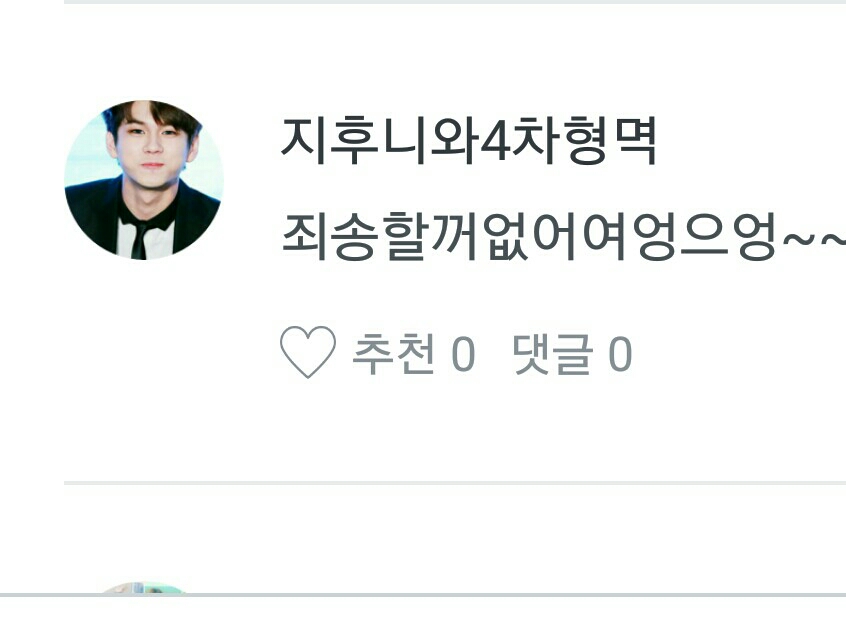Screen dimensions: 846x635
Task: Click the top divider line above the comment
Action: point(455,2)
